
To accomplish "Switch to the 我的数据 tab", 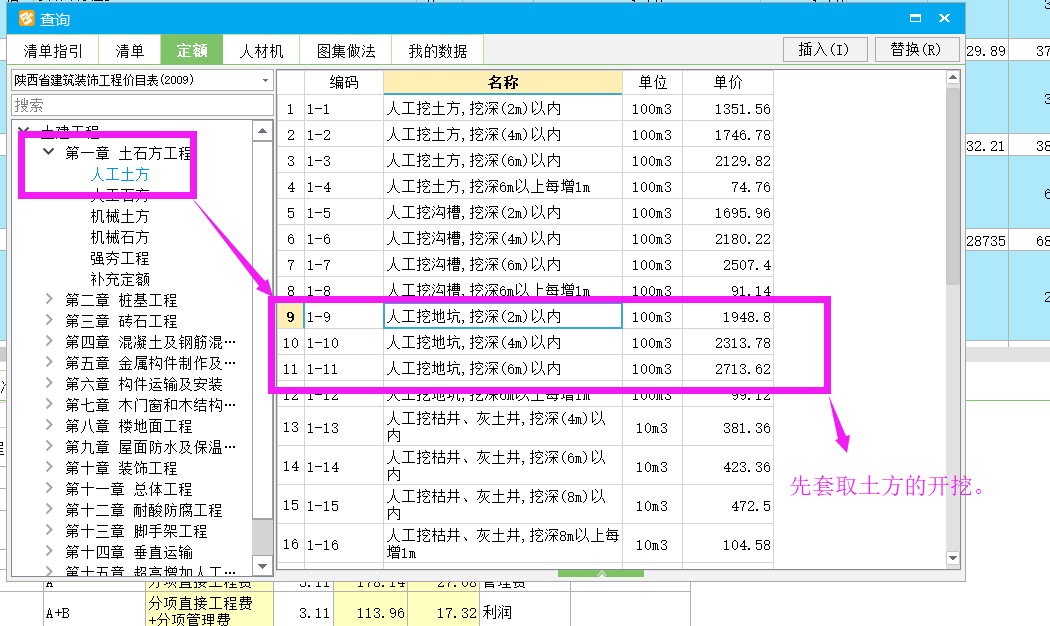I will tap(437, 51).
